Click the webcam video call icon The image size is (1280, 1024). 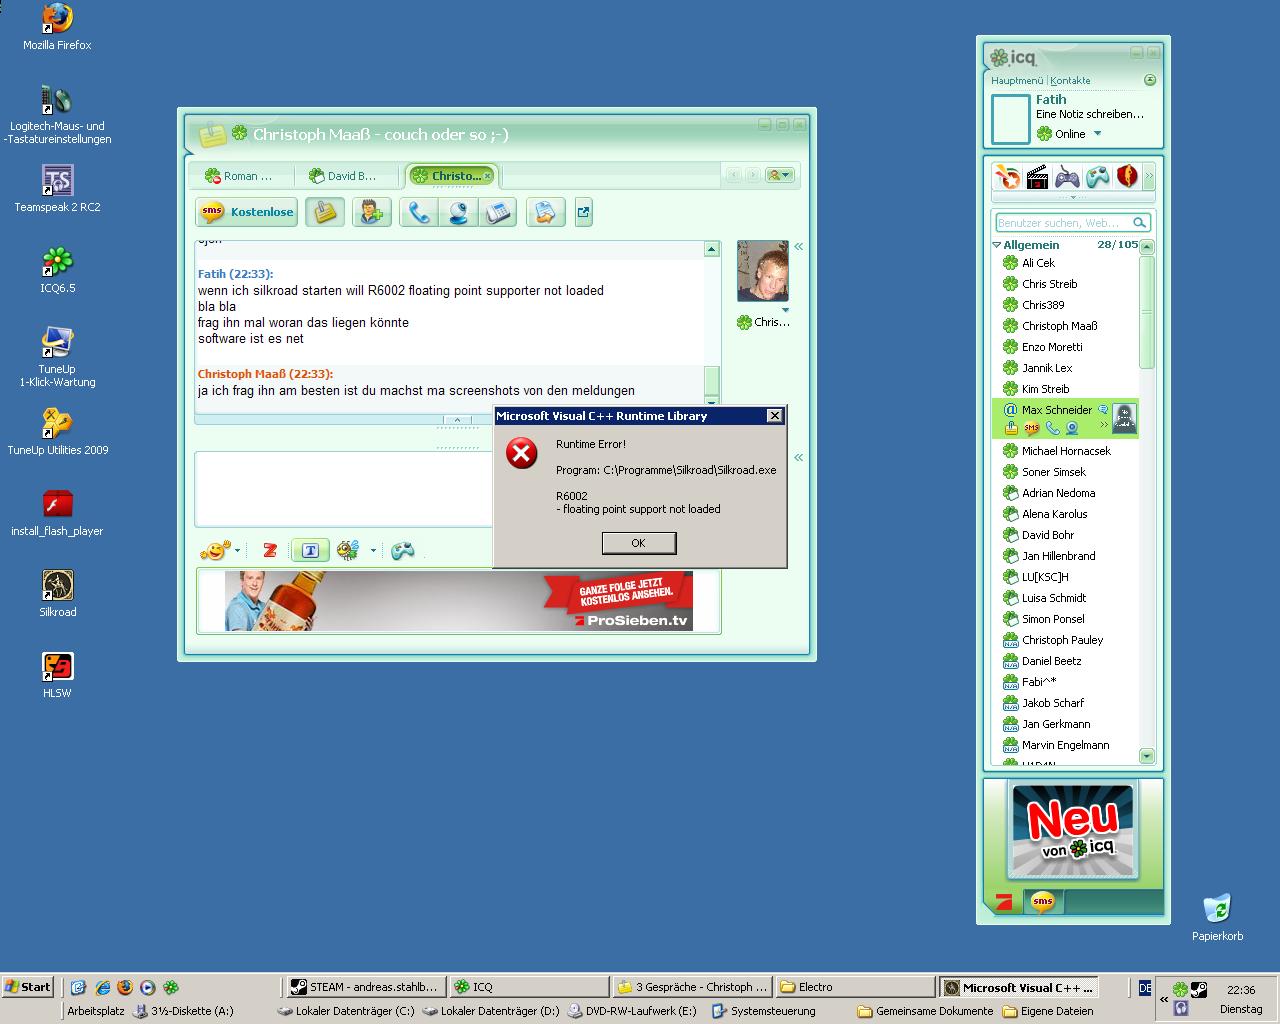click(x=459, y=212)
